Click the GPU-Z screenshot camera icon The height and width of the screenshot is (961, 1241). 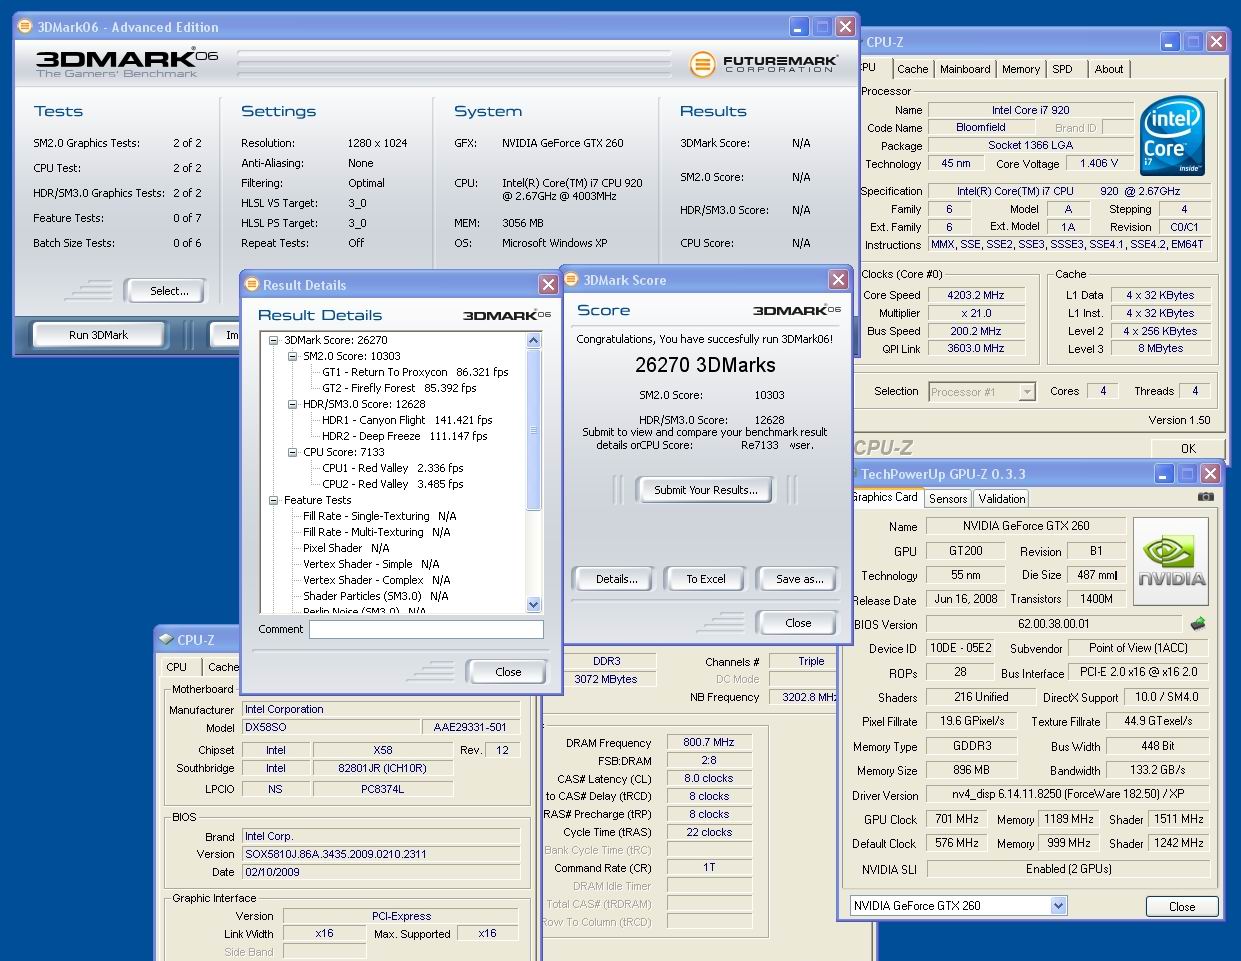pyautogui.click(x=1206, y=496)
